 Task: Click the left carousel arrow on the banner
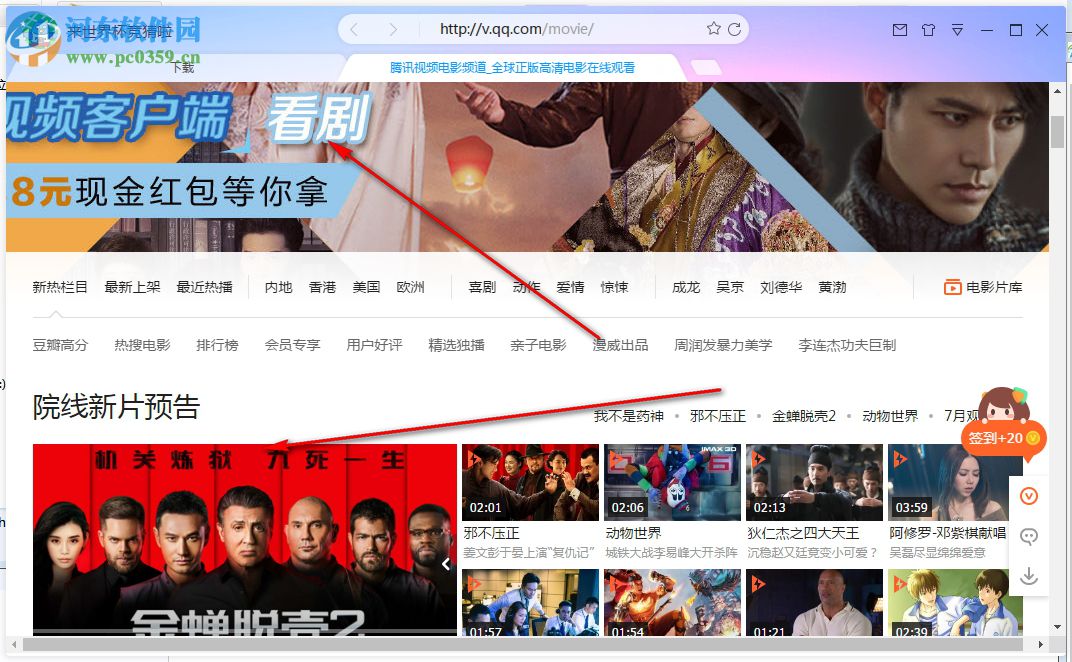pyautogui.click(x=446, y=564)
